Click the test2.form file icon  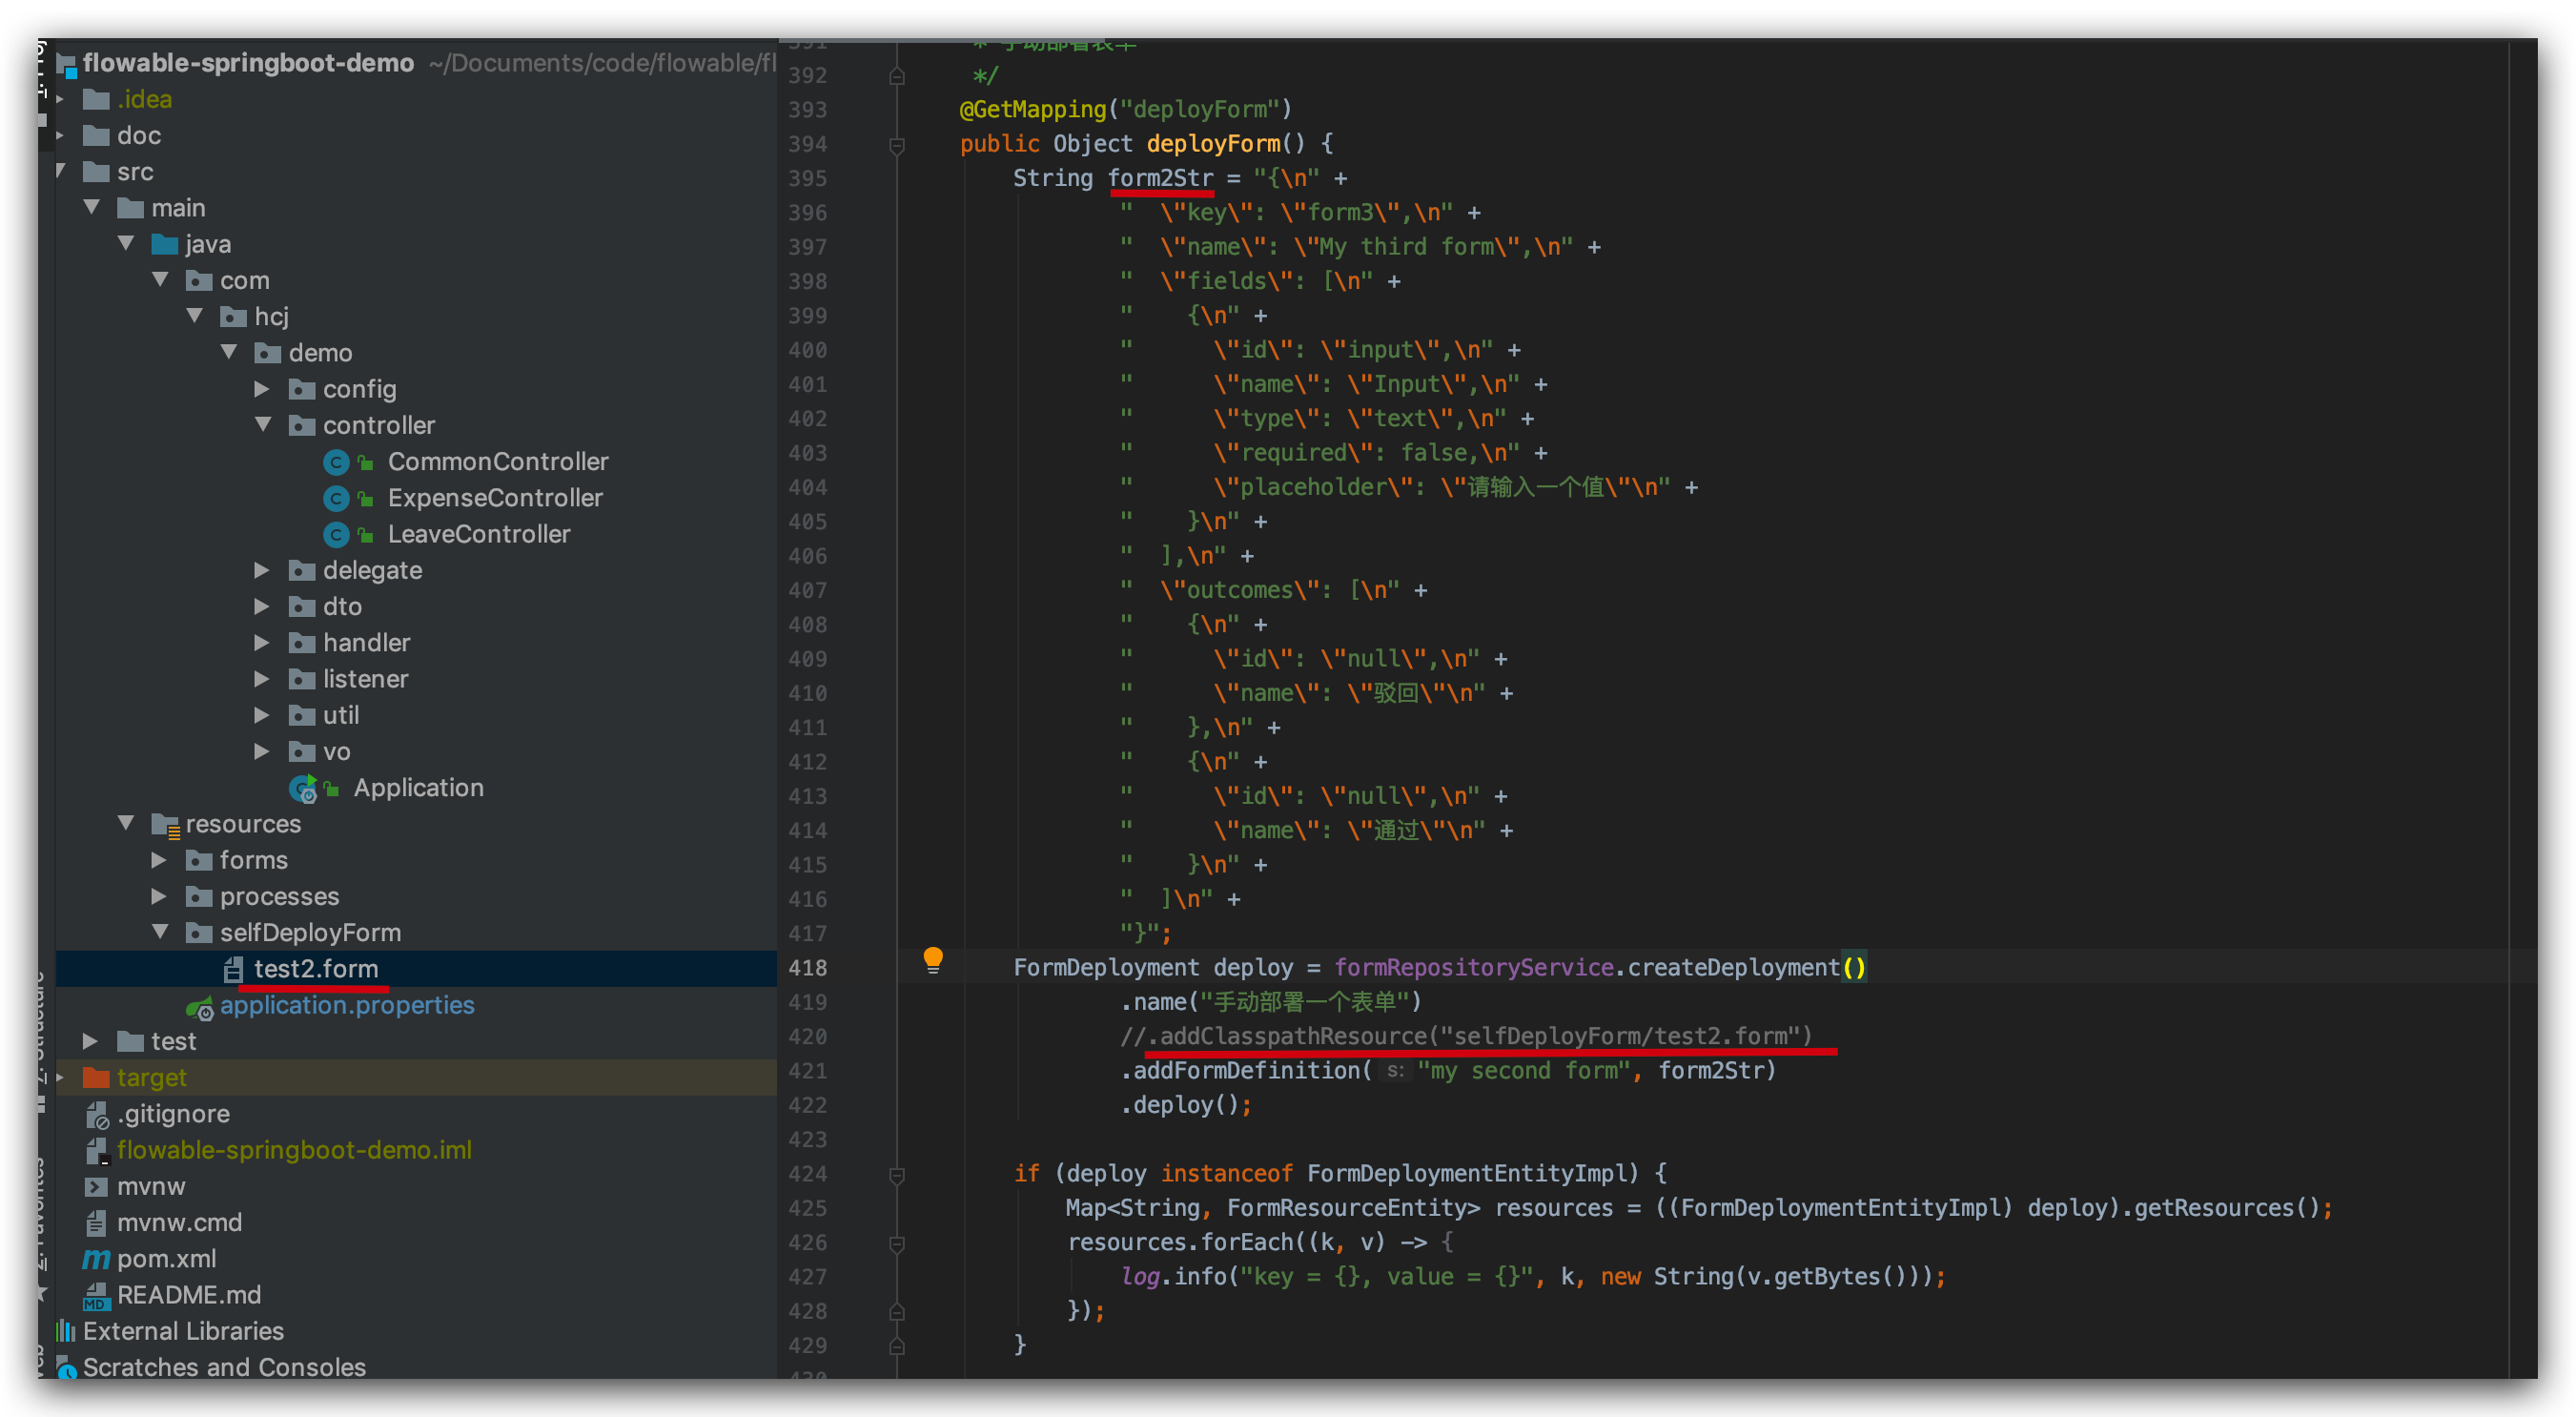click(233, 969)
